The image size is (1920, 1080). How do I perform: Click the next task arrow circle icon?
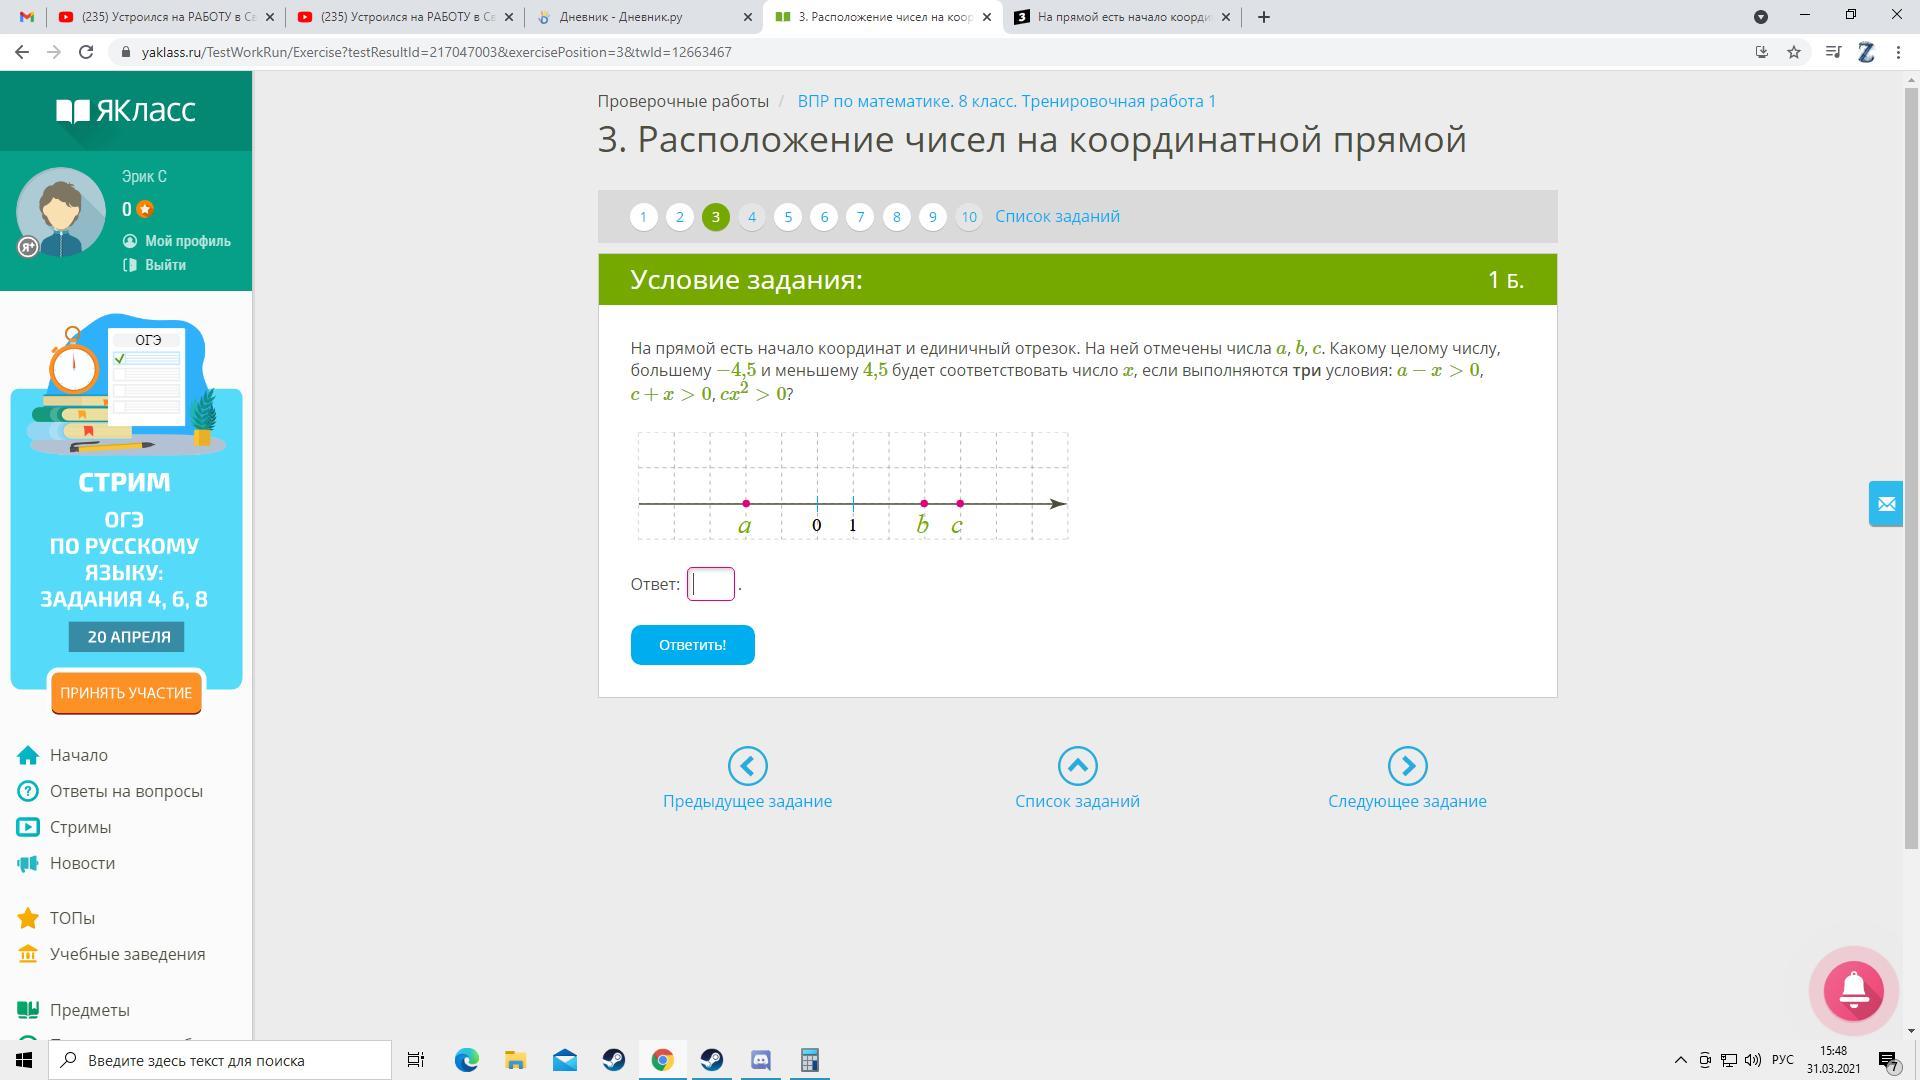click(x=1407, y=766)
